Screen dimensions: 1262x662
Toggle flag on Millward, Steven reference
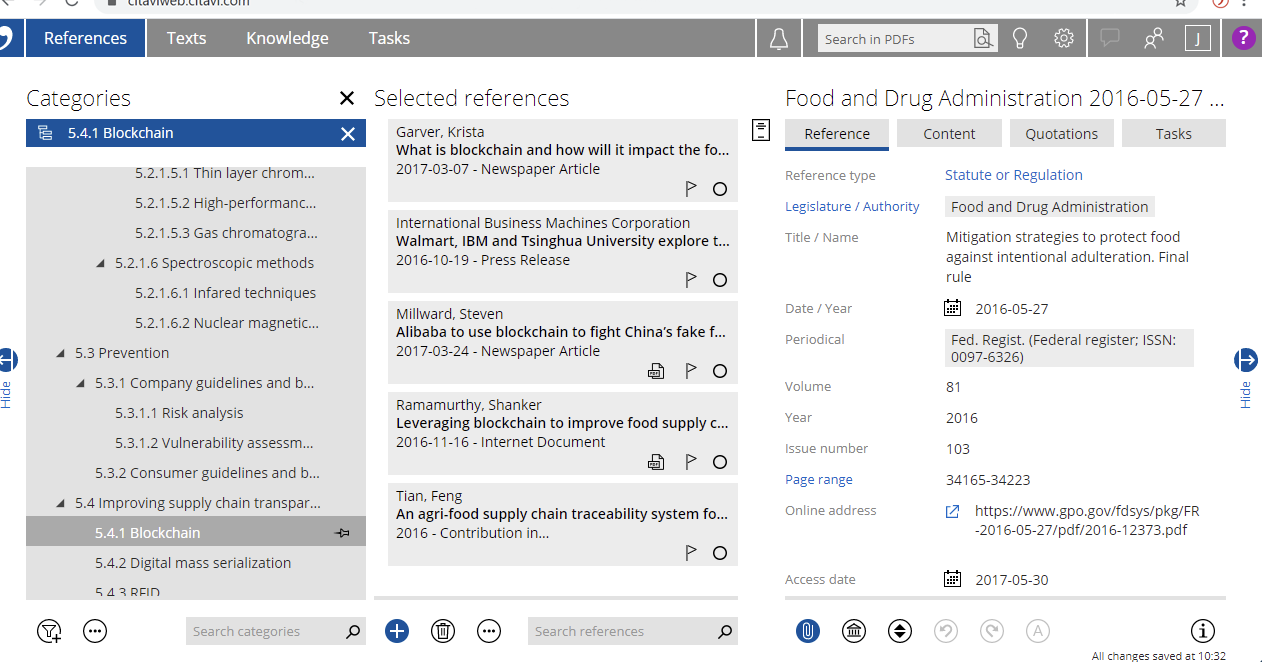pyautogui.click(x=690, y=371)
